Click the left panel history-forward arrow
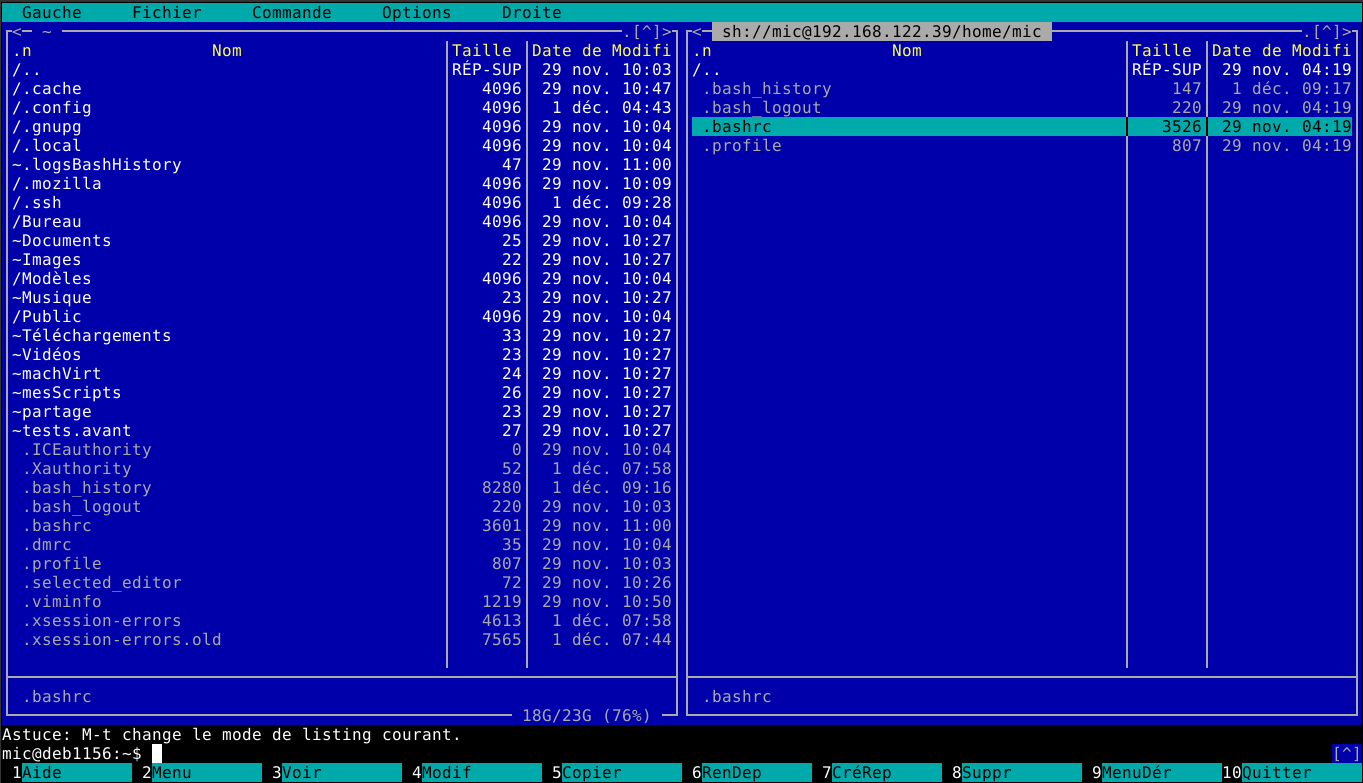This screenshot has width=1363, height=783. pos(667,32)
